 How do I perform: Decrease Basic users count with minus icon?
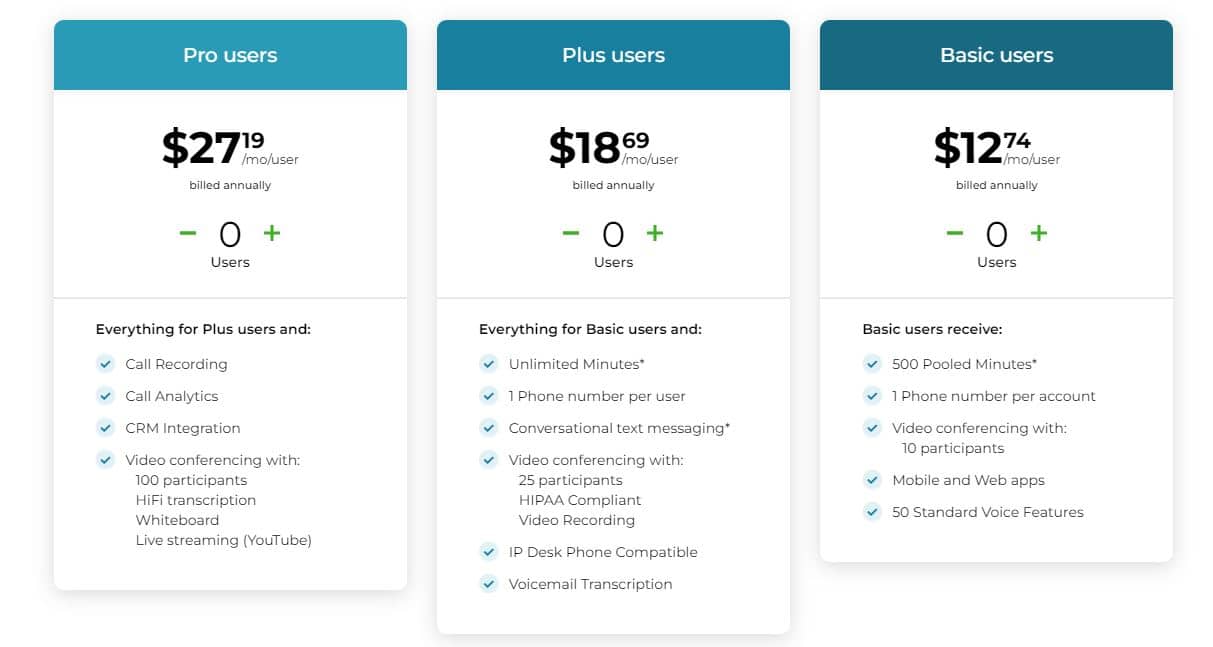pyautogui.click(x=954, y=233)
